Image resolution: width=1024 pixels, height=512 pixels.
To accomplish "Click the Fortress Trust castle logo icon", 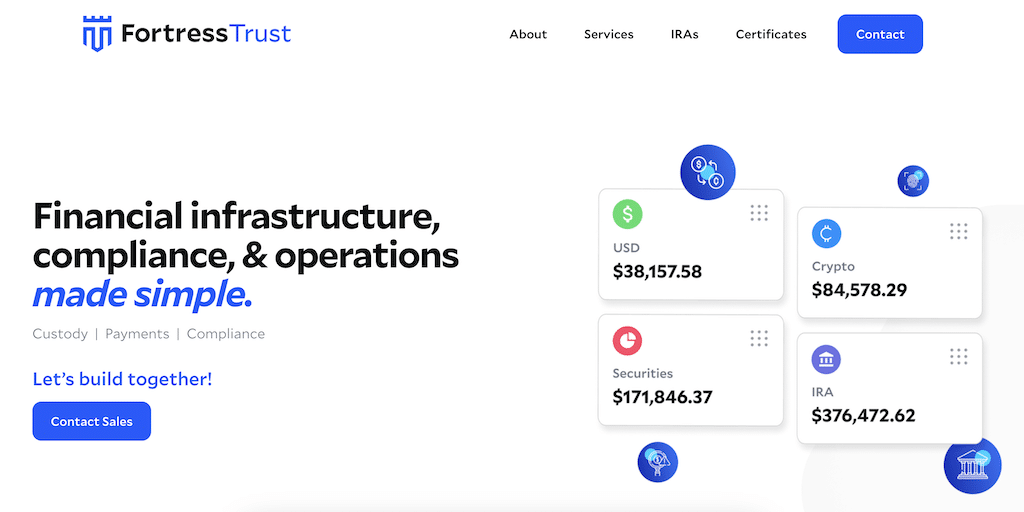I will (x=97, y=34).
